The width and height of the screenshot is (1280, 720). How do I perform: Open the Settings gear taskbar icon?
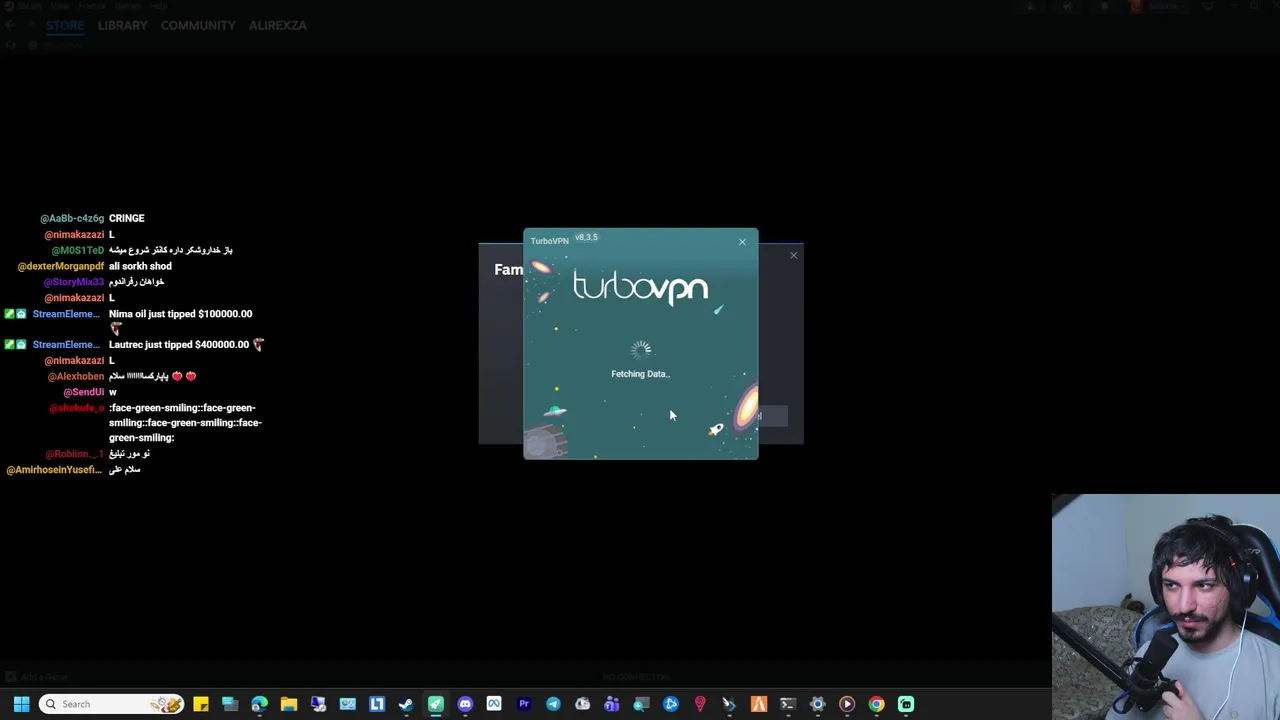pos(817,704)
